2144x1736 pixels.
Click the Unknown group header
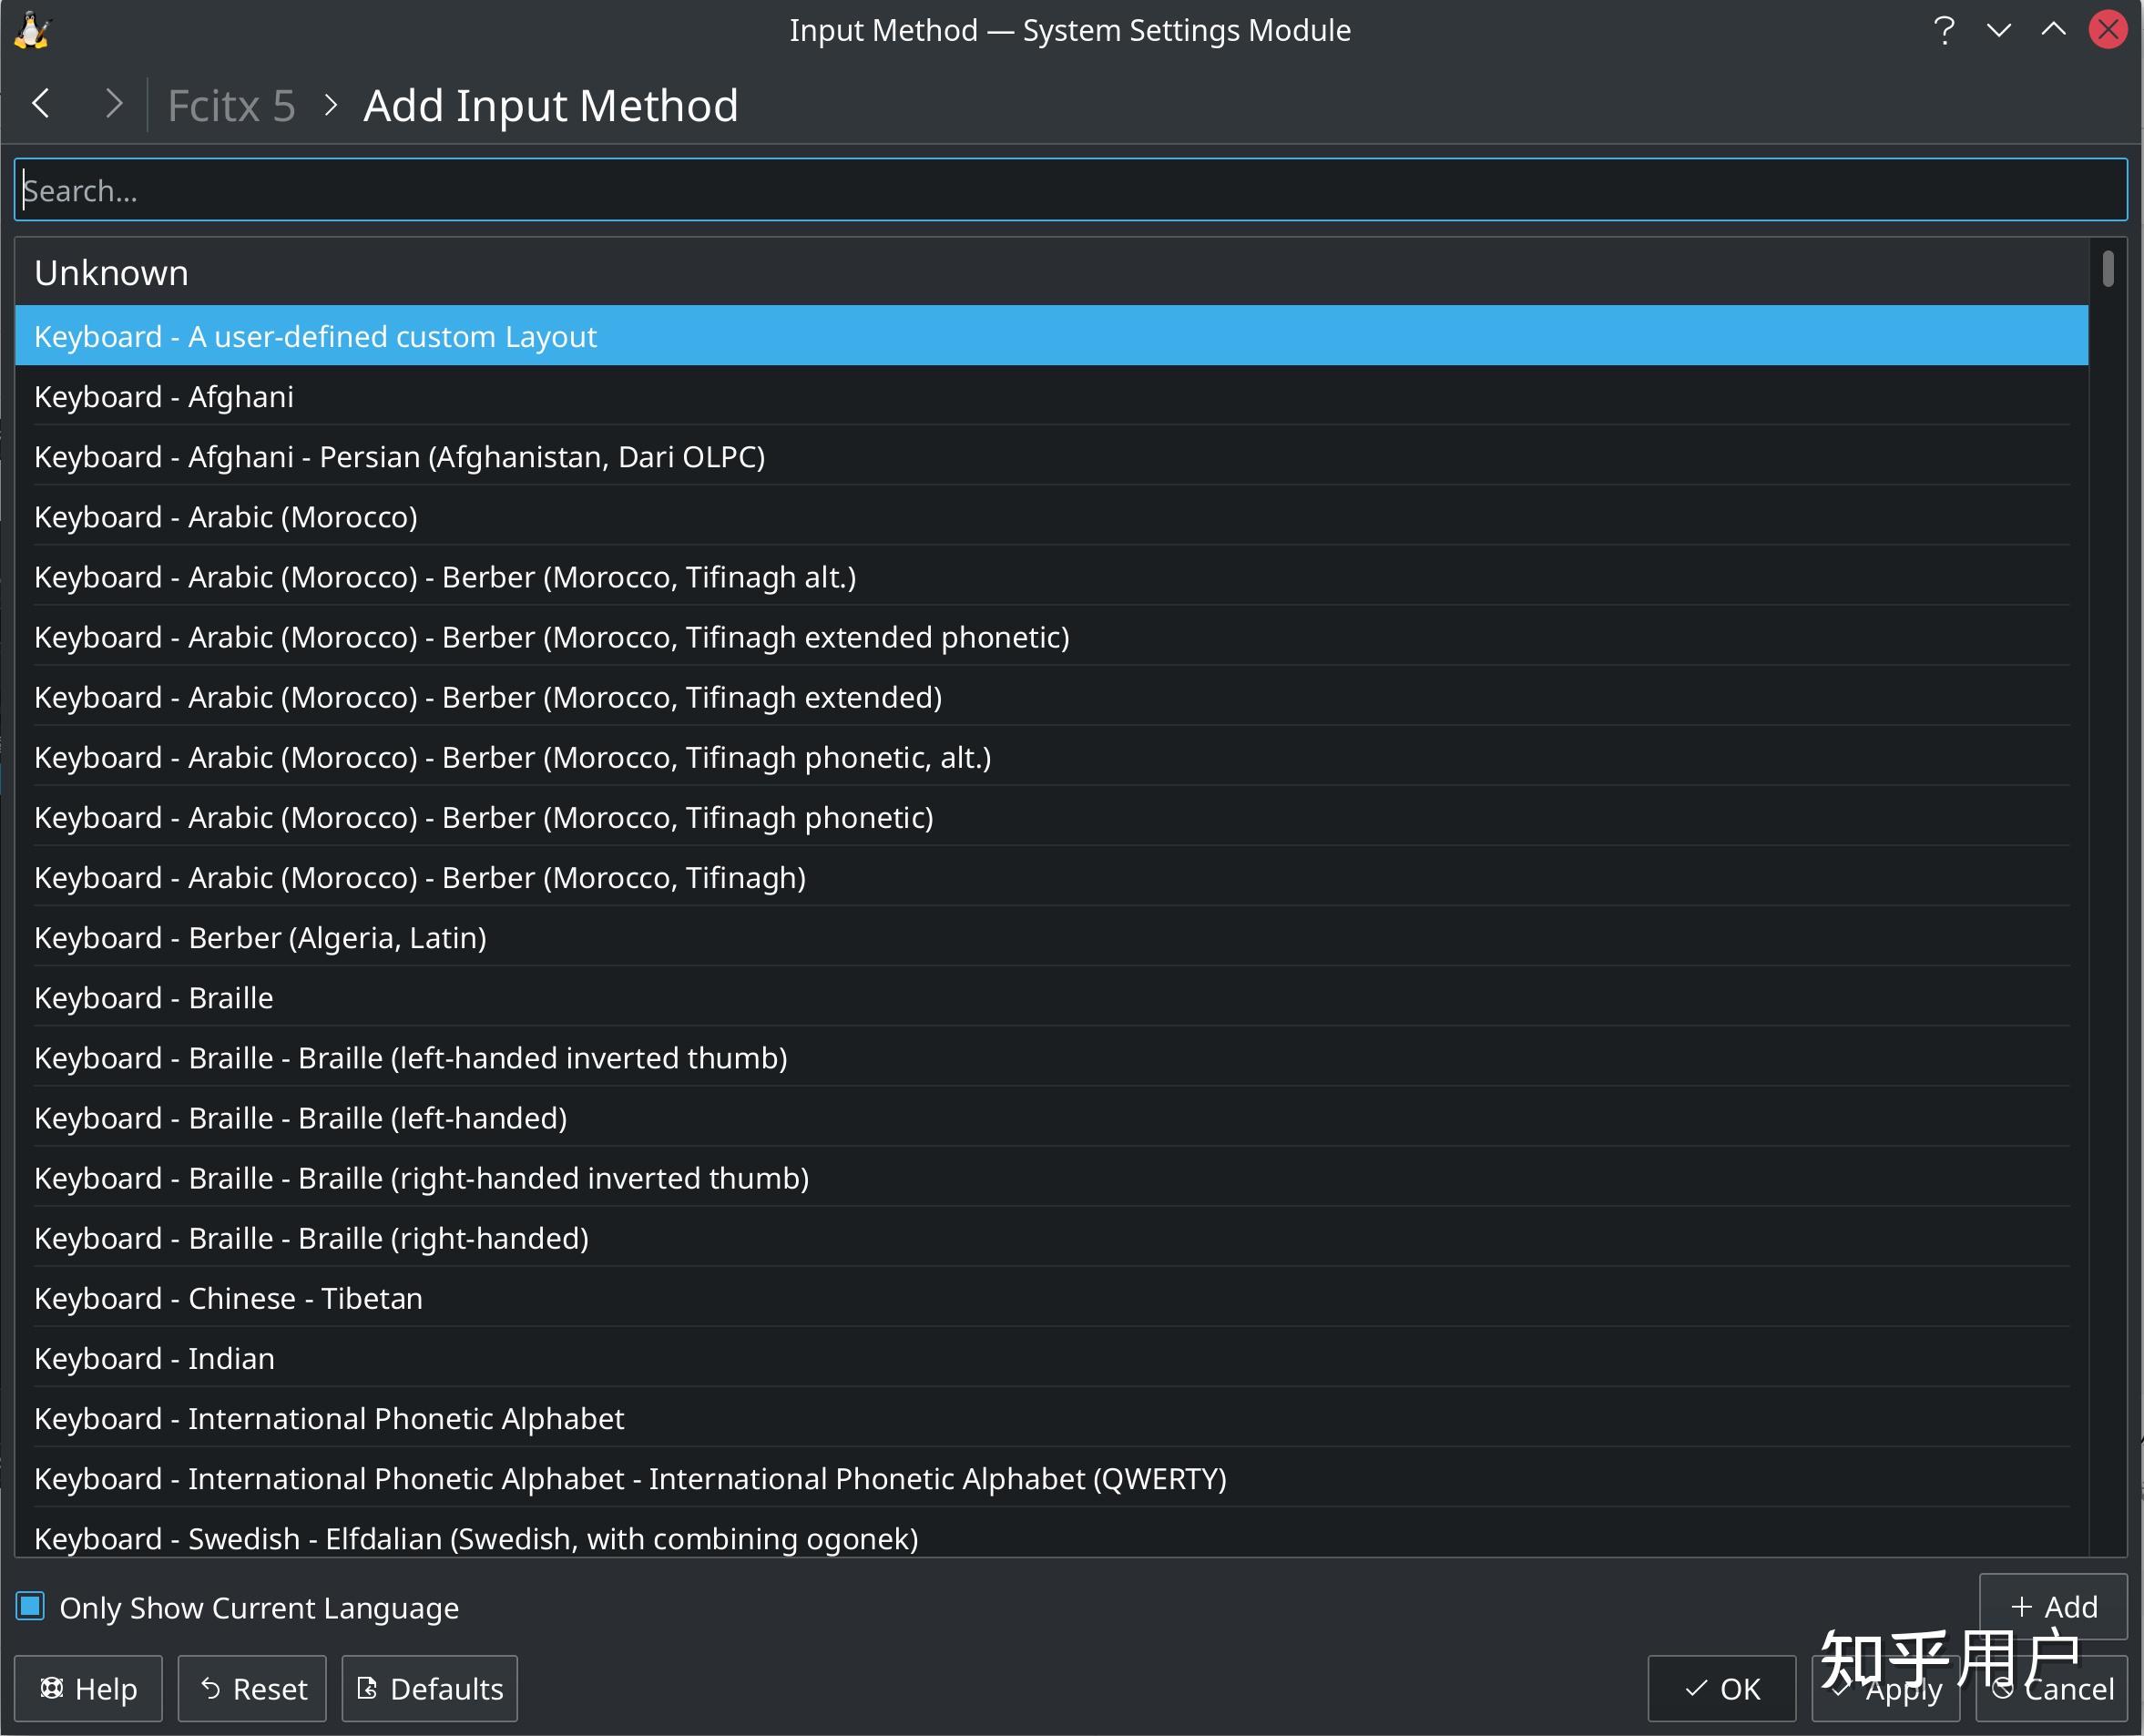coord(1051,272)
